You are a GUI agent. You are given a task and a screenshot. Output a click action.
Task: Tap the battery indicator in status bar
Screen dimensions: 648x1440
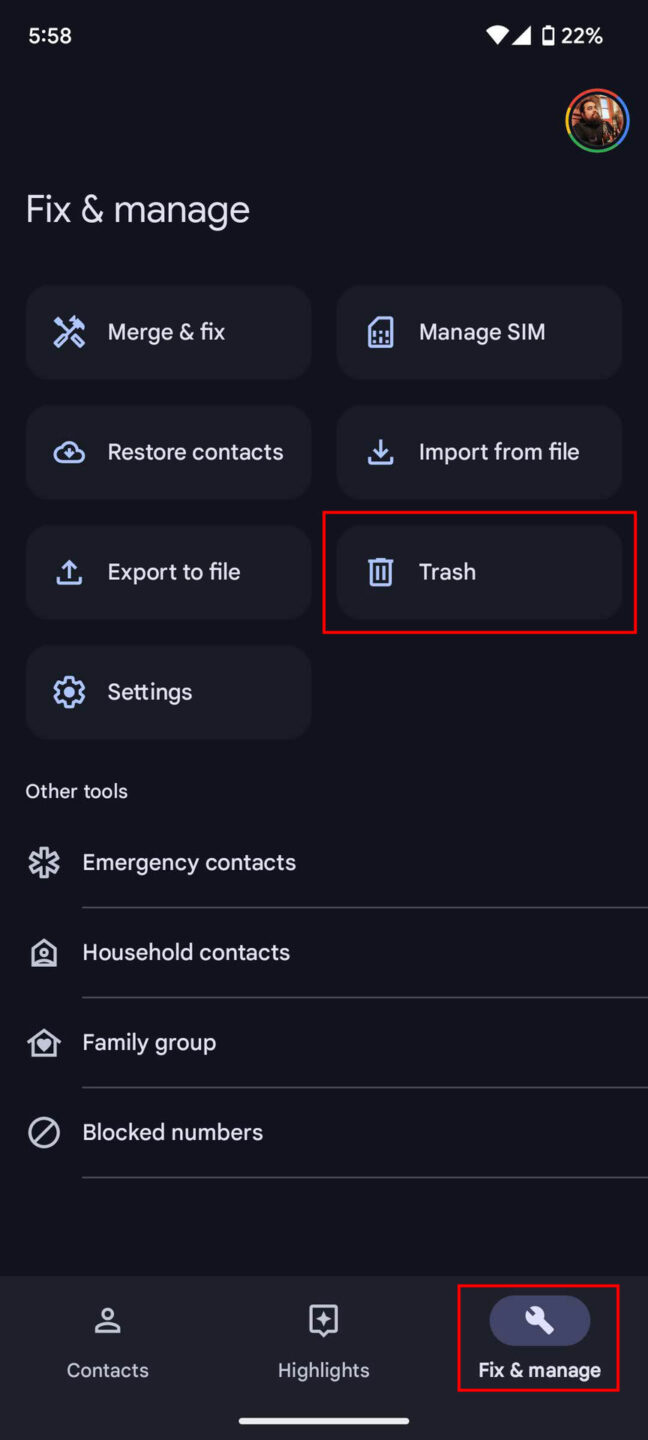548,36
